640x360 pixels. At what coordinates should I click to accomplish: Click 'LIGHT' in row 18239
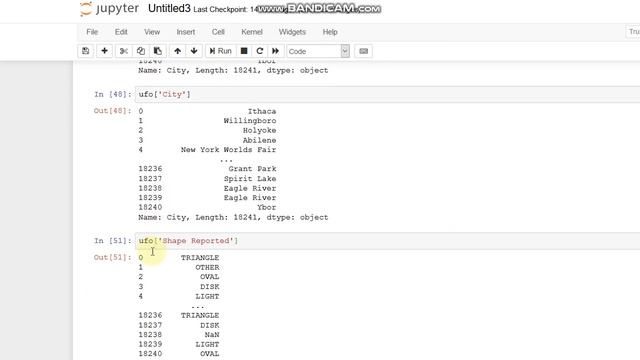pos(207,344)
